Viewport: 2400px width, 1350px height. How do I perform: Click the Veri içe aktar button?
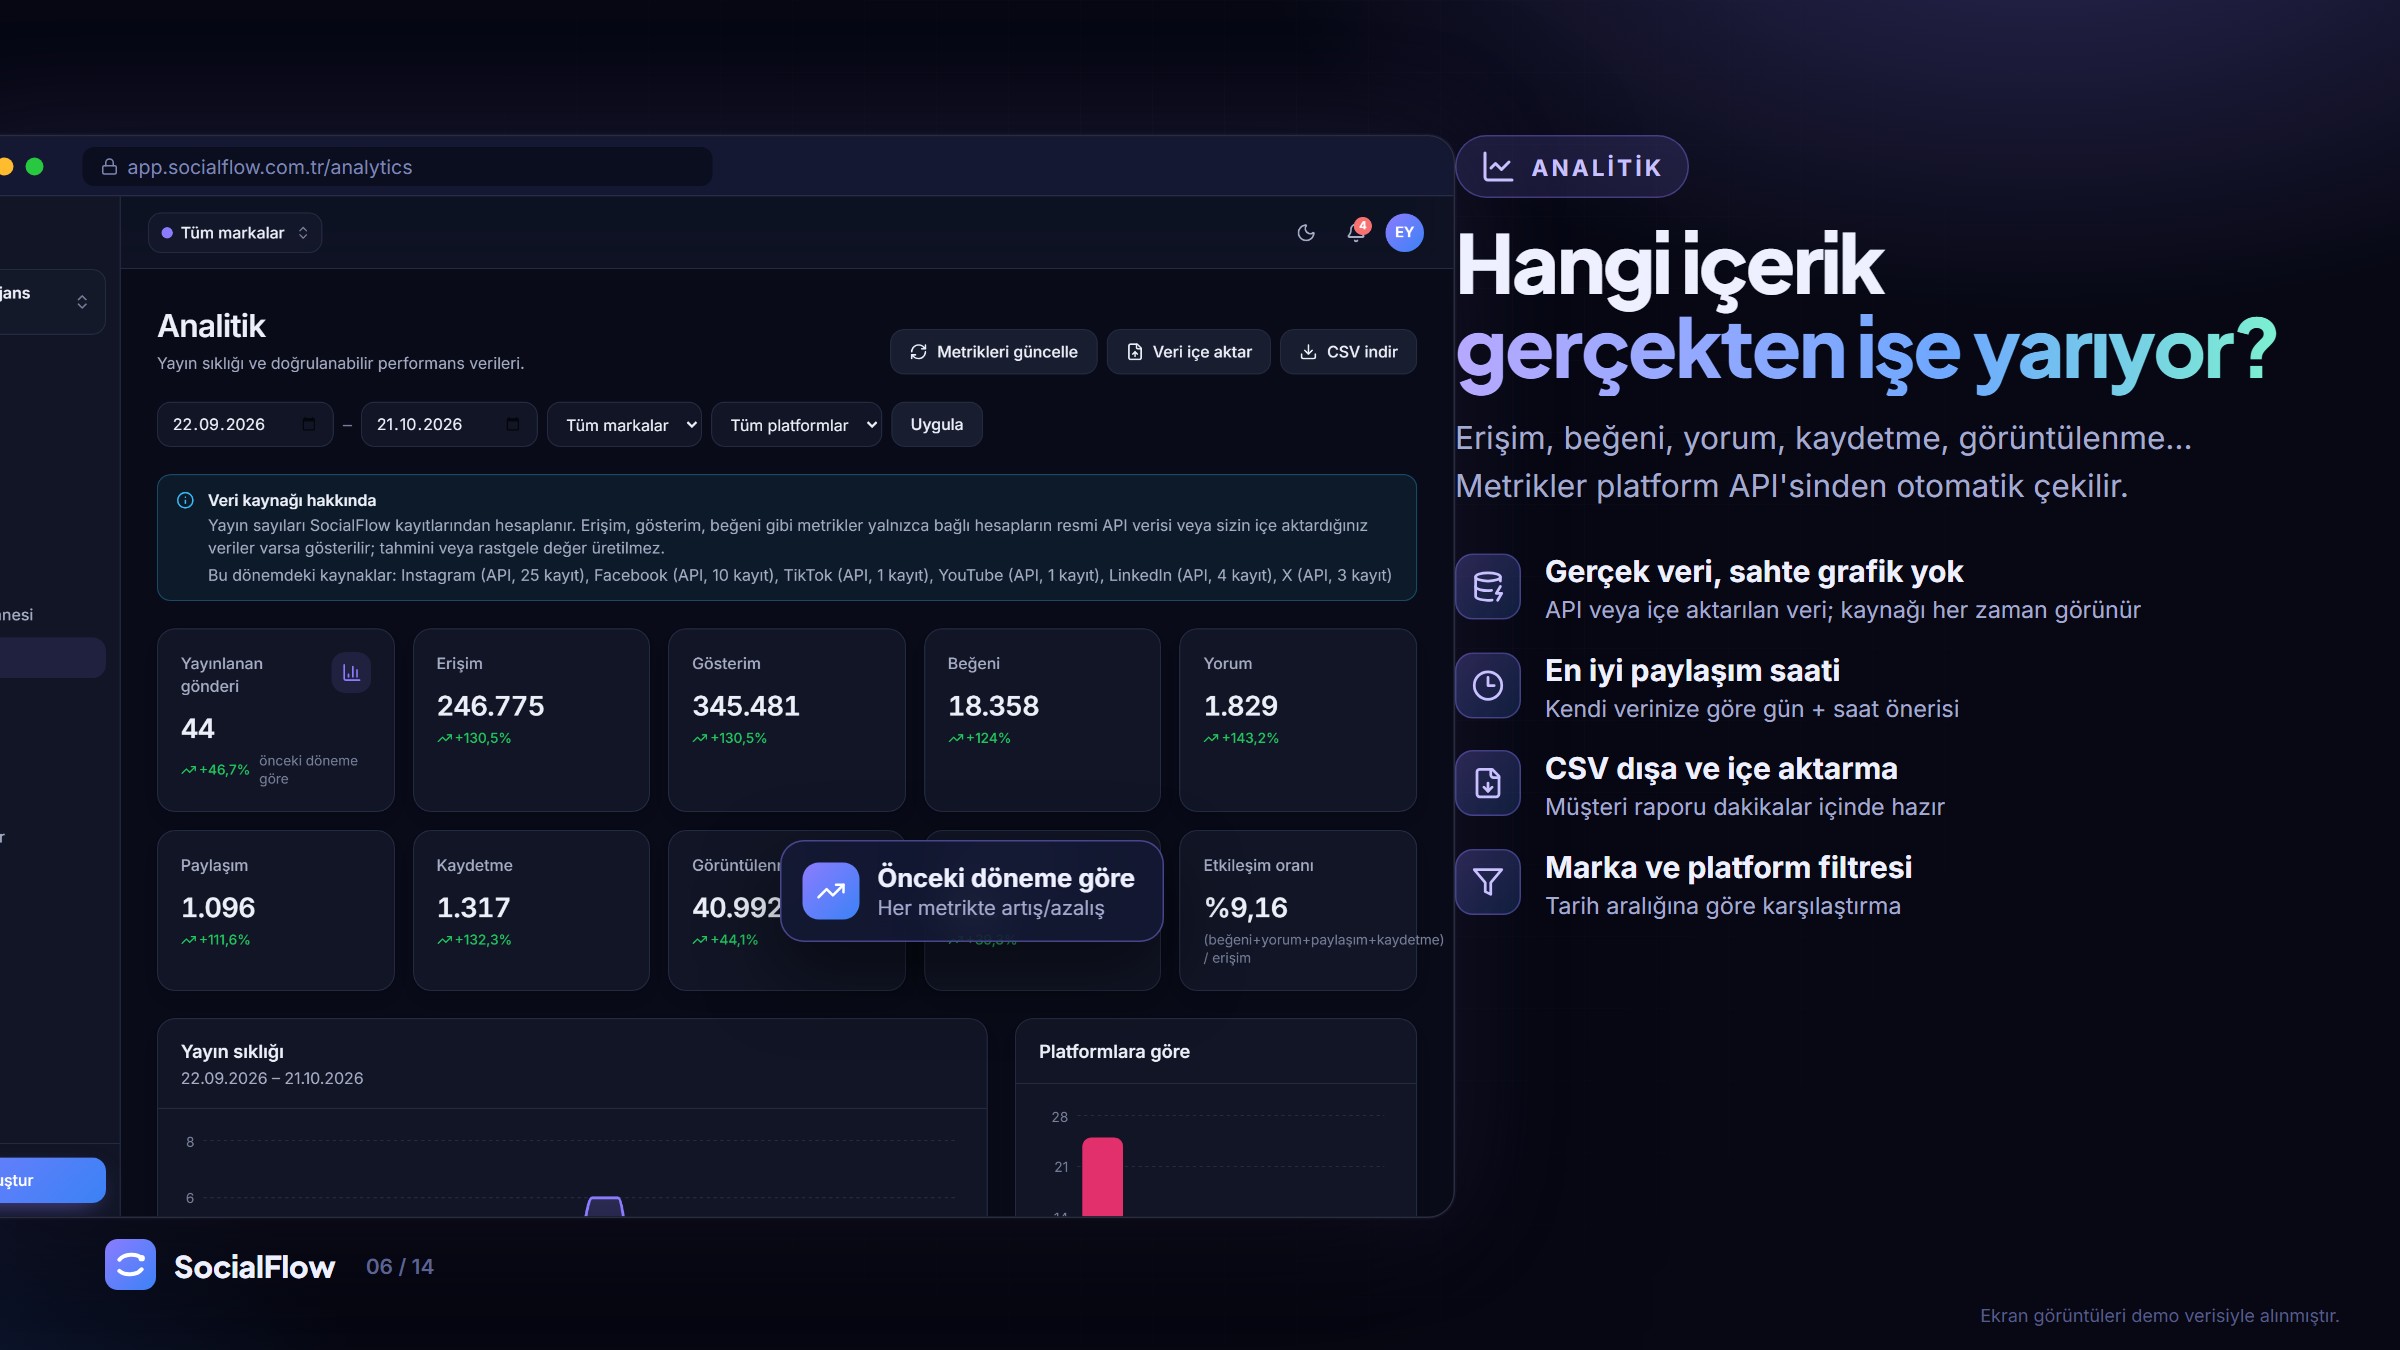(x=1188, y=352)
